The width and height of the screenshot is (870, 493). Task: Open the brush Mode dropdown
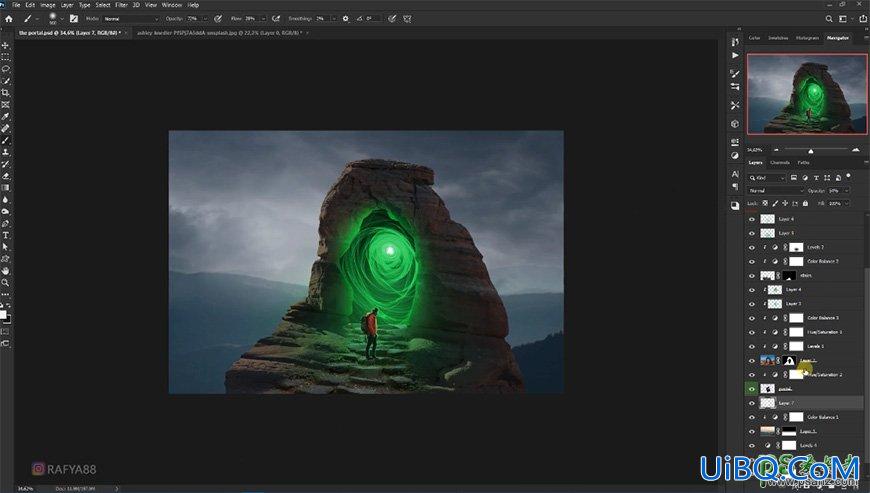[x=131, y=18]
